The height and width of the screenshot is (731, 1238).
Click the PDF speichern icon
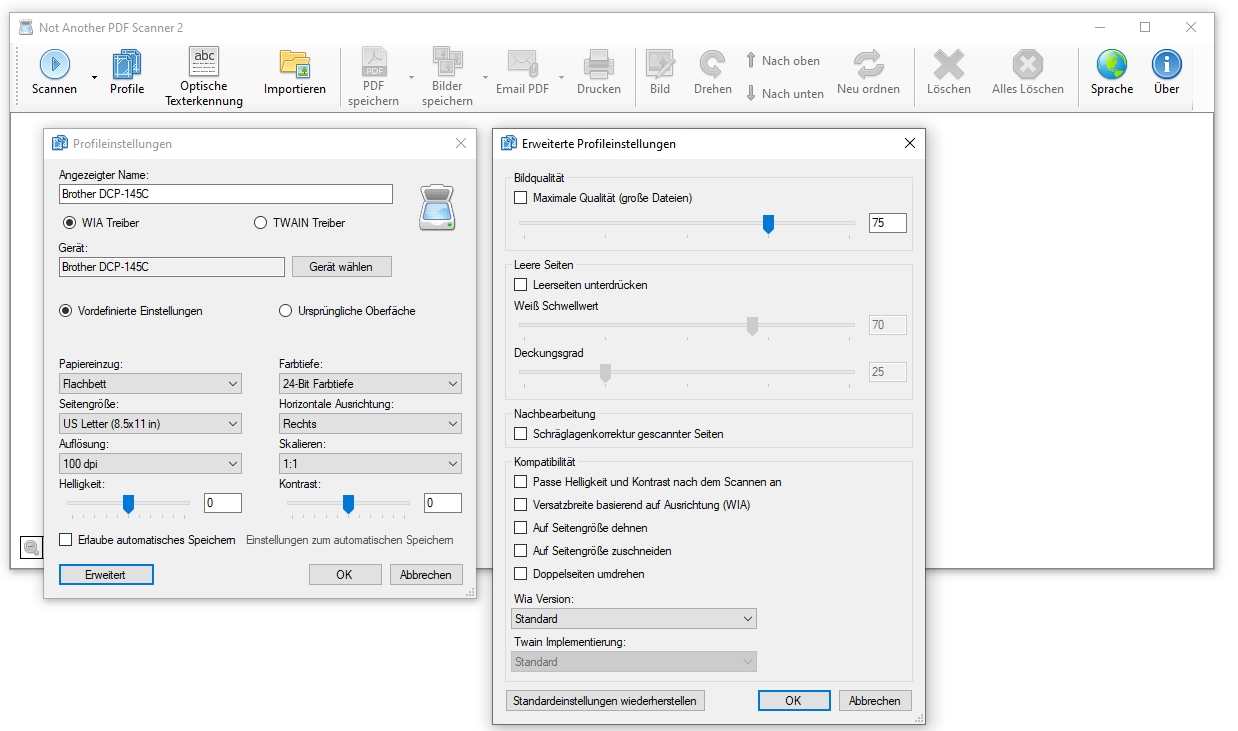(x=374, y=61)
